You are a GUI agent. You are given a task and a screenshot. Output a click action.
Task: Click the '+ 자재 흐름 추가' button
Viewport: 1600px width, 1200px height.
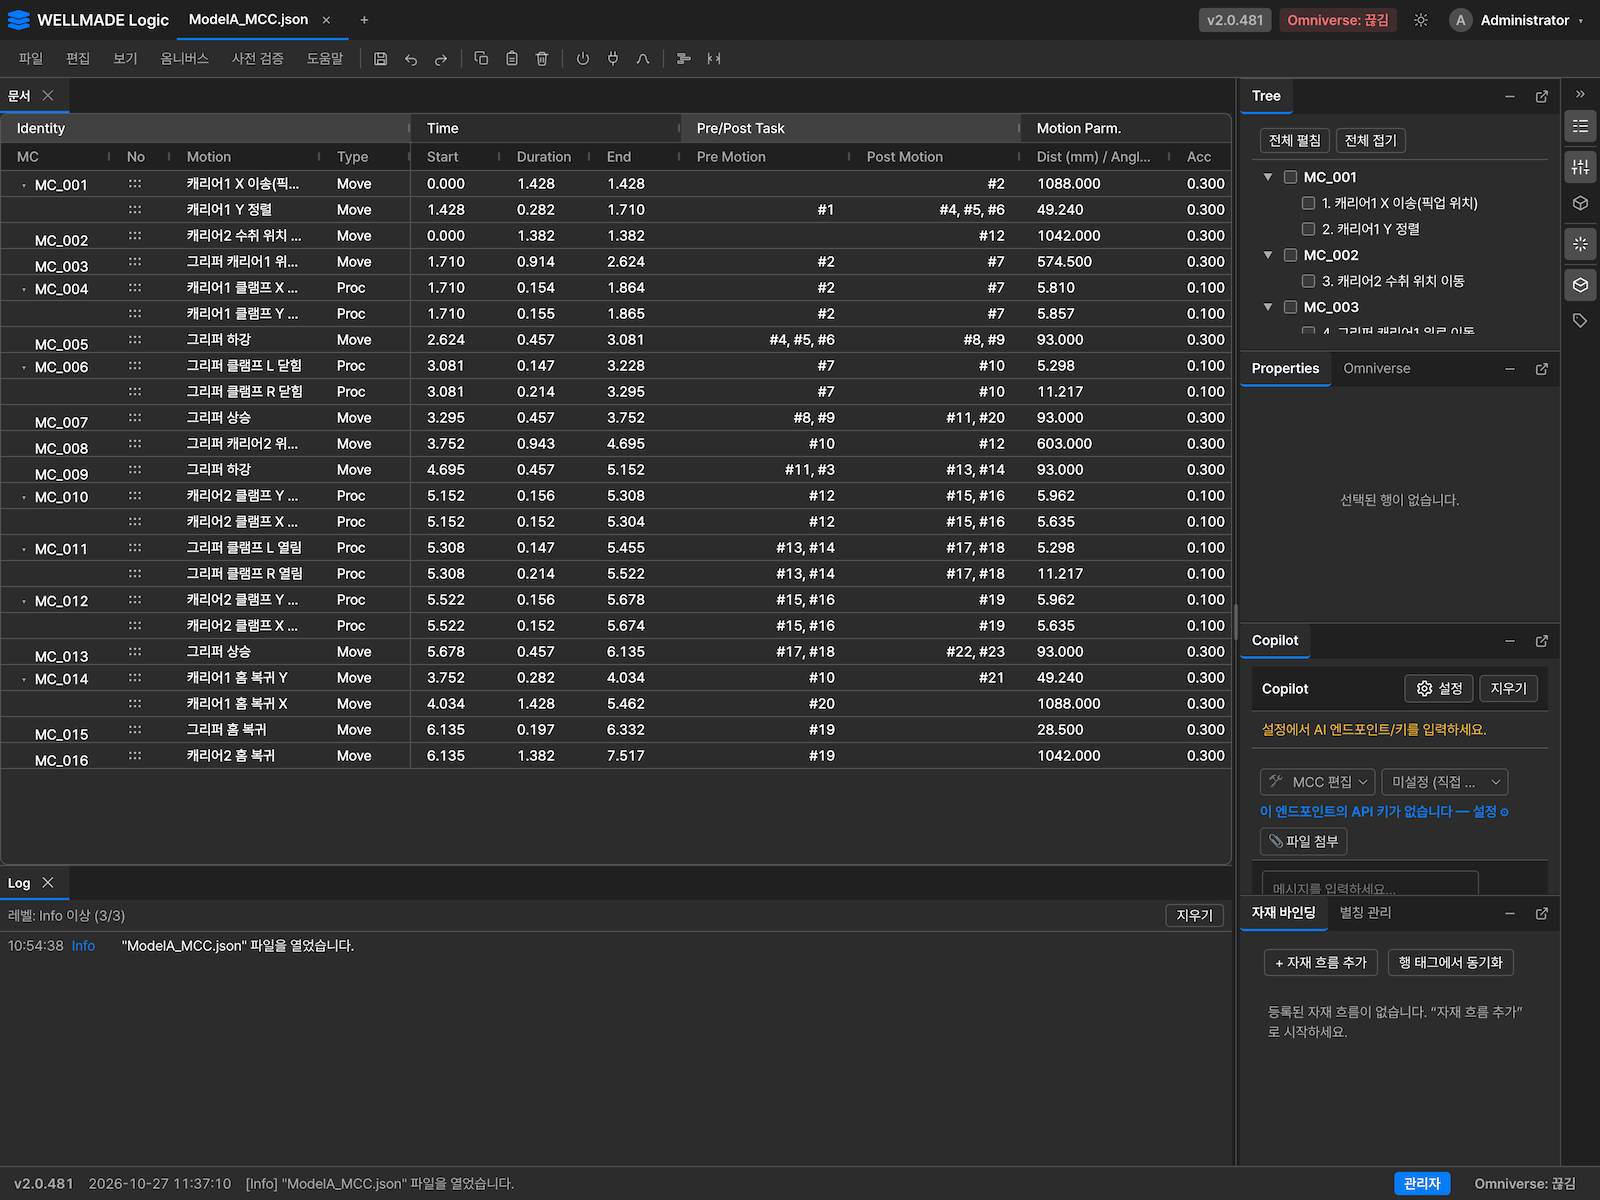[1321, 963]
